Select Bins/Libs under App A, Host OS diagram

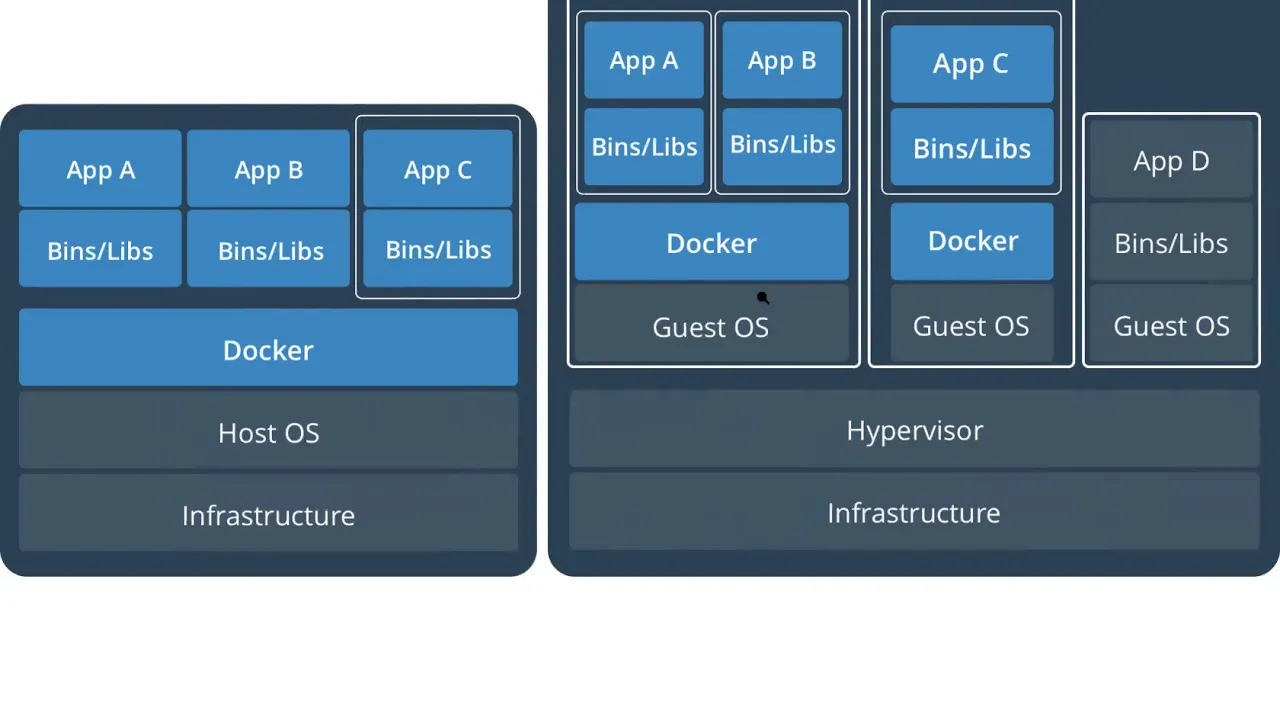(100, 249)
